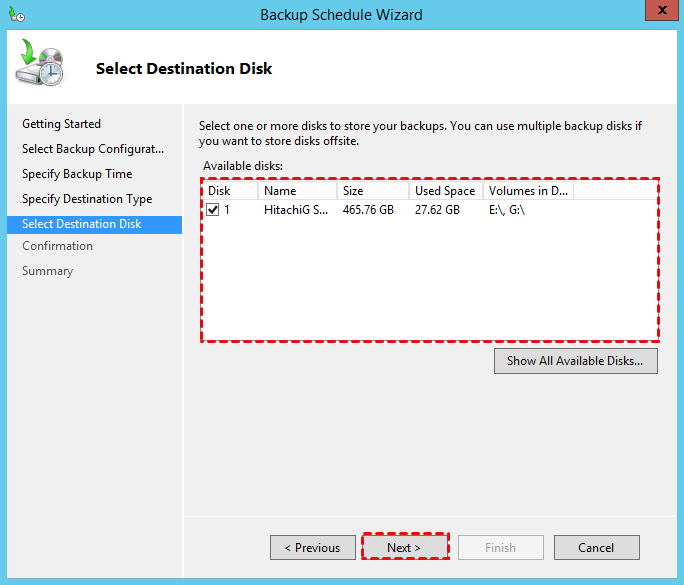The image size is (684, 585).
Task: Open the Getting Started step
Action: pos(61,124)
